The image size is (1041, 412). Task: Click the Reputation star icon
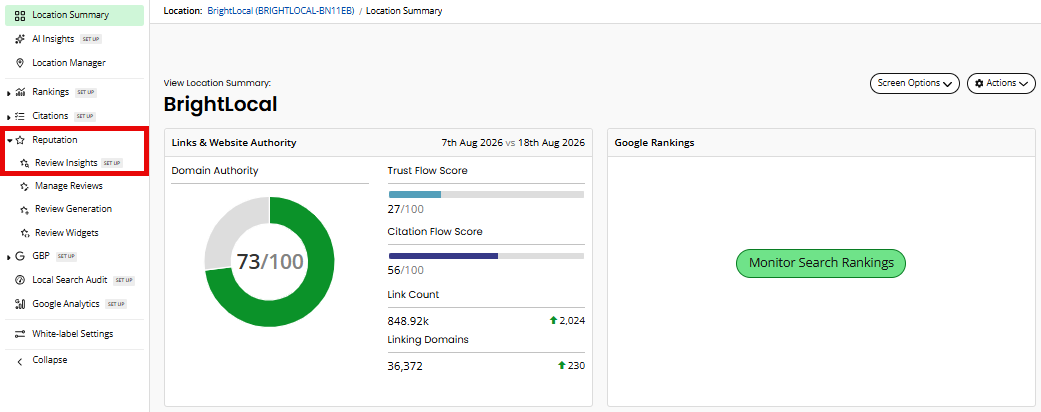tap(20, 140)
